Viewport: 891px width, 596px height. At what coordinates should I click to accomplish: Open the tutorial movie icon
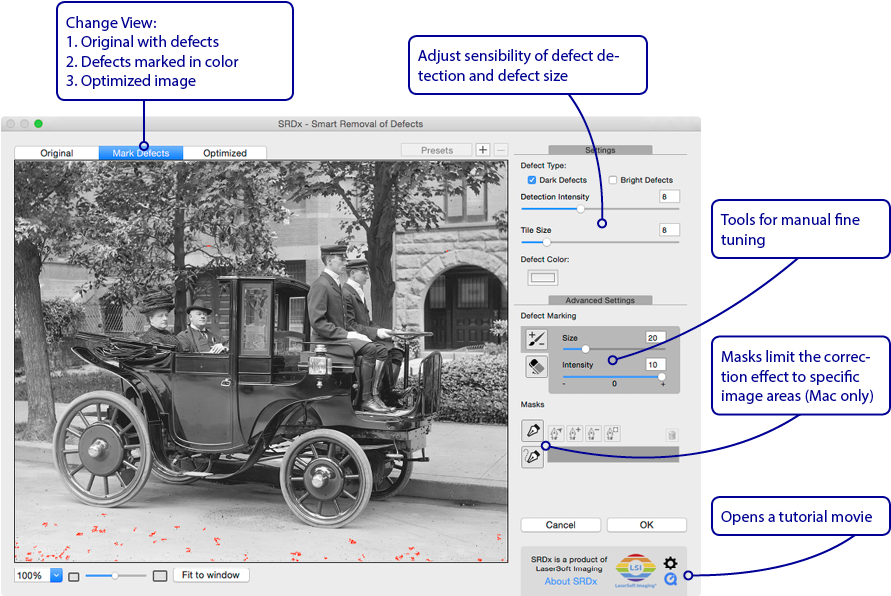coord(670,578)
